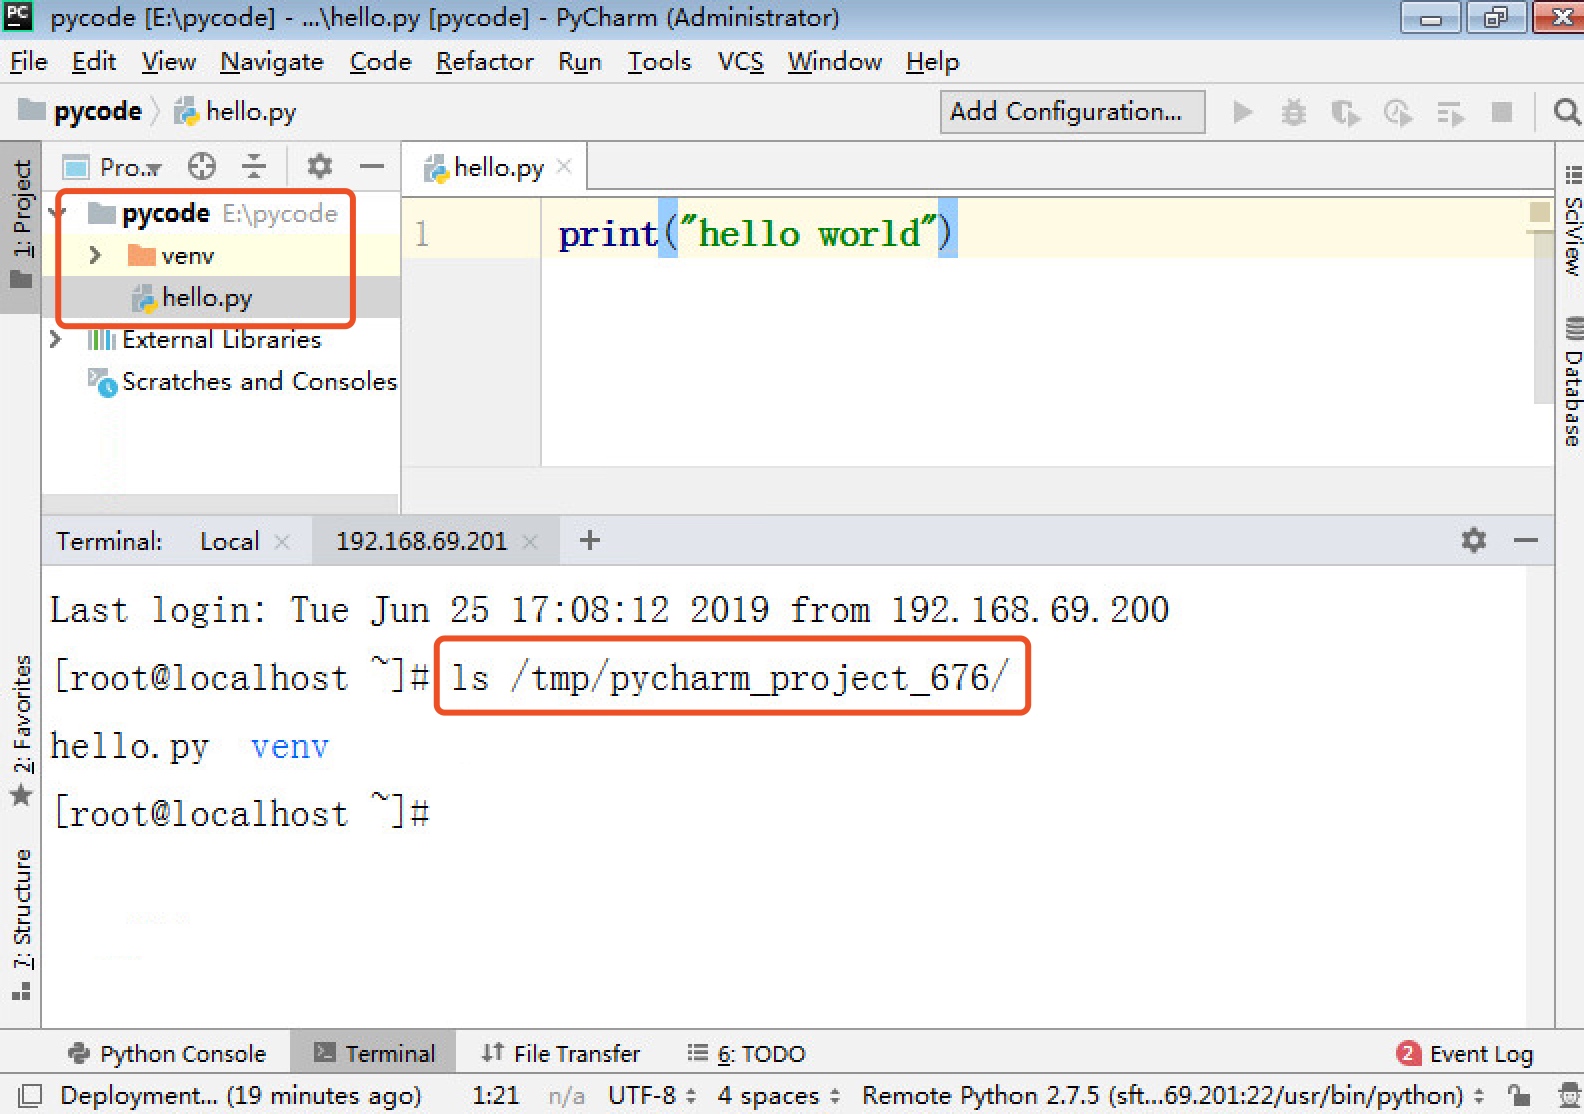Click the Concurrency diagram run icon

[x=1450, y=113]
